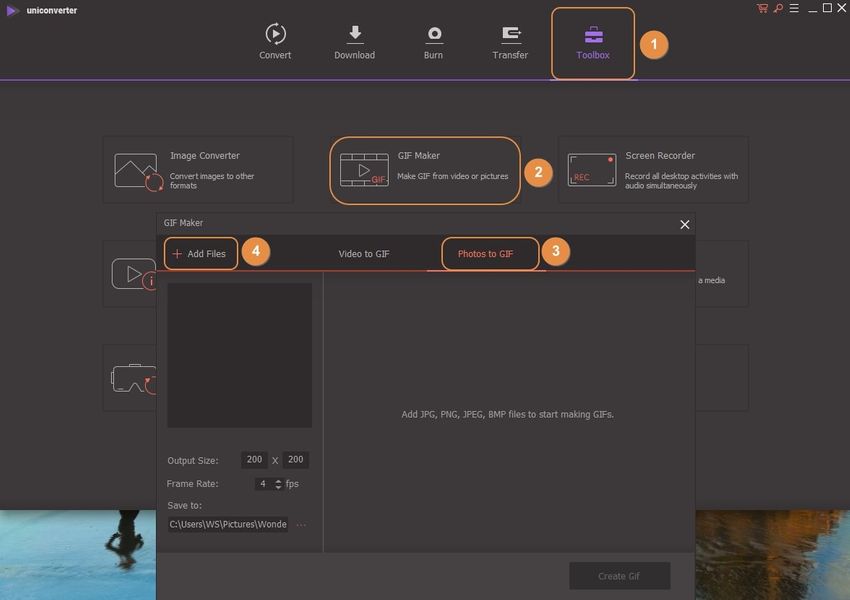Switch to the Video to GIF tab
850x600 pixels.
tap(364, 254)
